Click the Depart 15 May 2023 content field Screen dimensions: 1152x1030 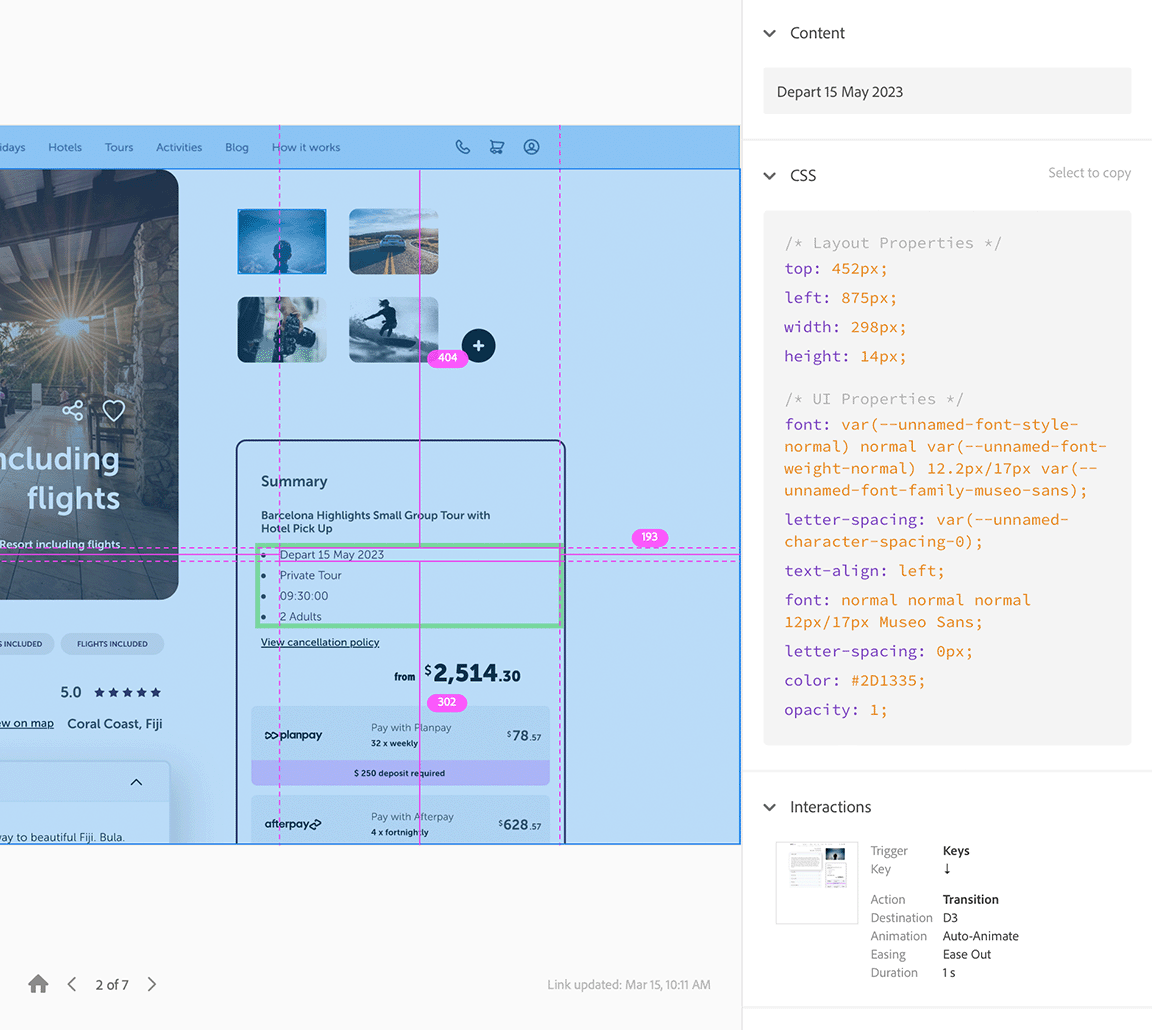[947, 91]
